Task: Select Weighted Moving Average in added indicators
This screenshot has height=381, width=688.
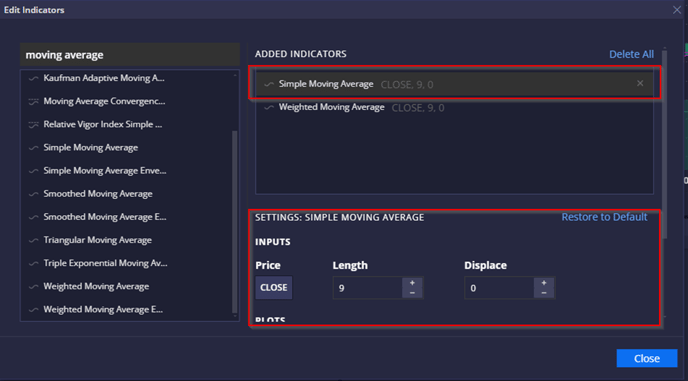Action: pyautogui.click(x=454, y=108)
